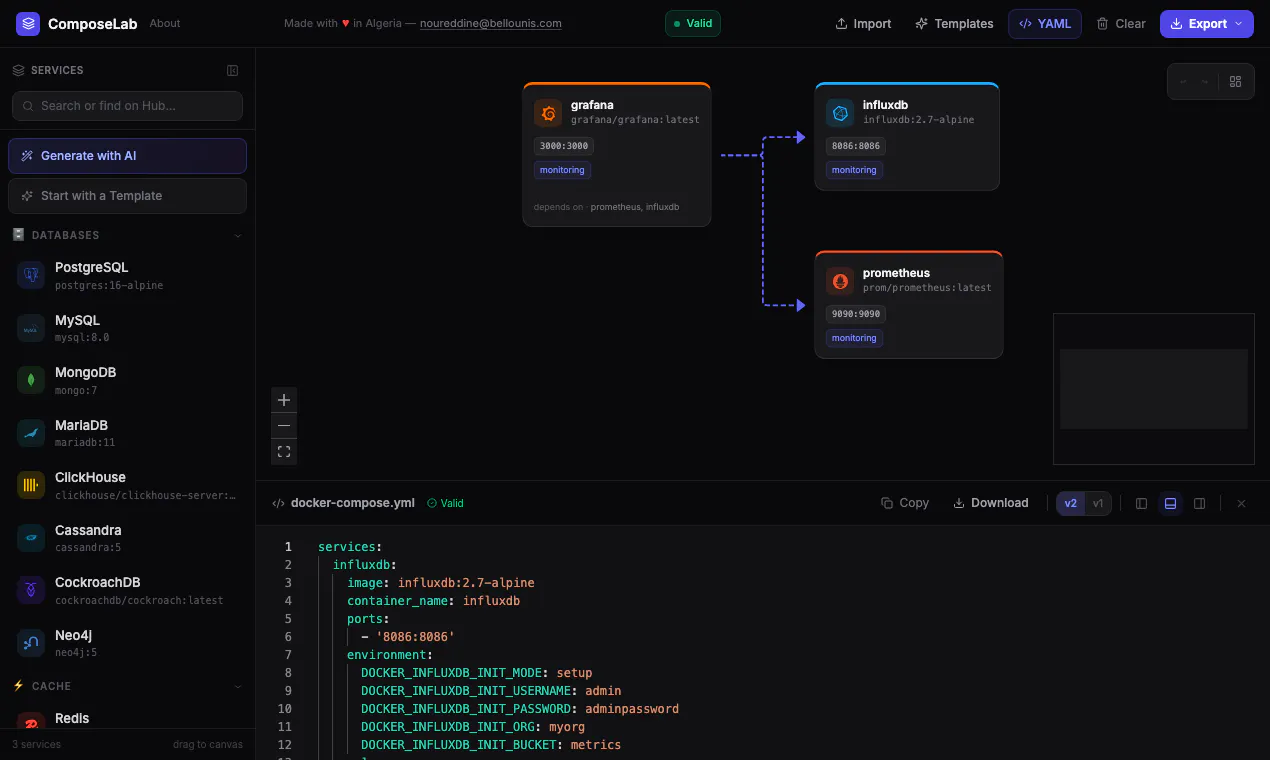Click the auto-layout grid icon
1270x760 pixels.
(x=1235, y=82)
